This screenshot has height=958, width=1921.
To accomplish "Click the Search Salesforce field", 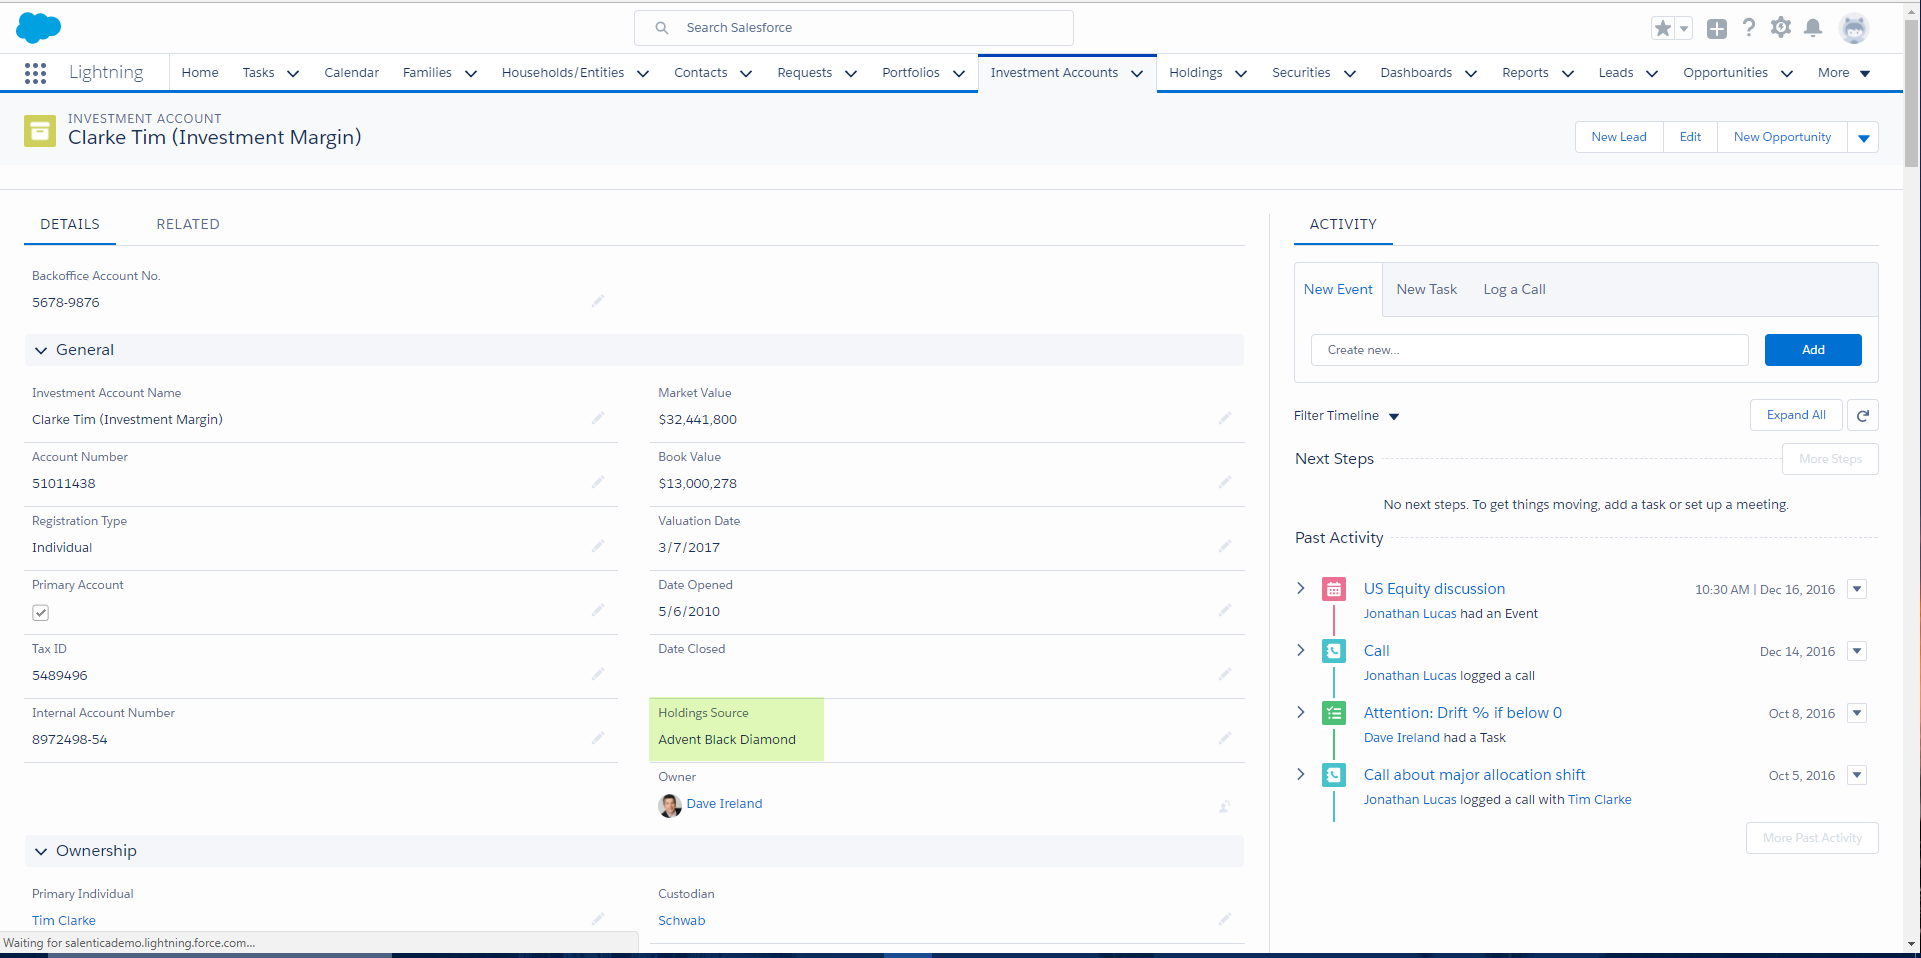I will click(x=854, y=28).
